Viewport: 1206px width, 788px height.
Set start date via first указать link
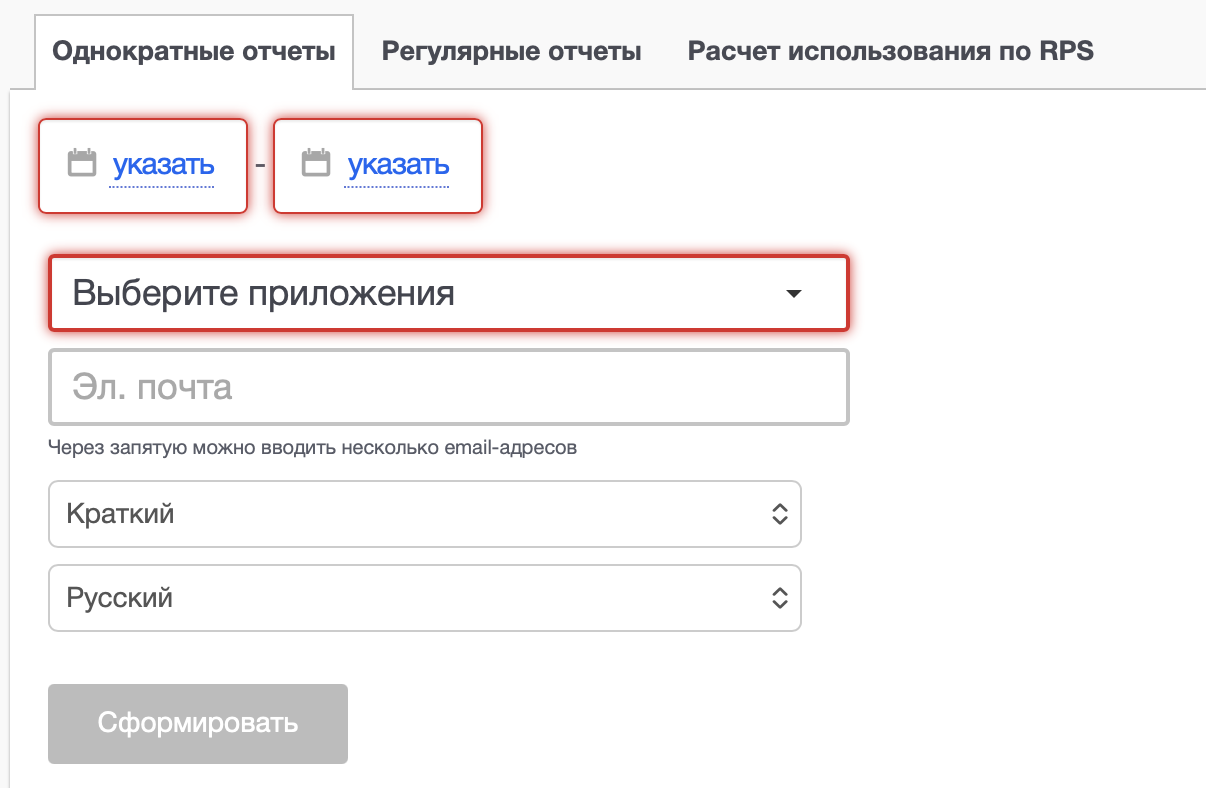click(x=163, y=165)
